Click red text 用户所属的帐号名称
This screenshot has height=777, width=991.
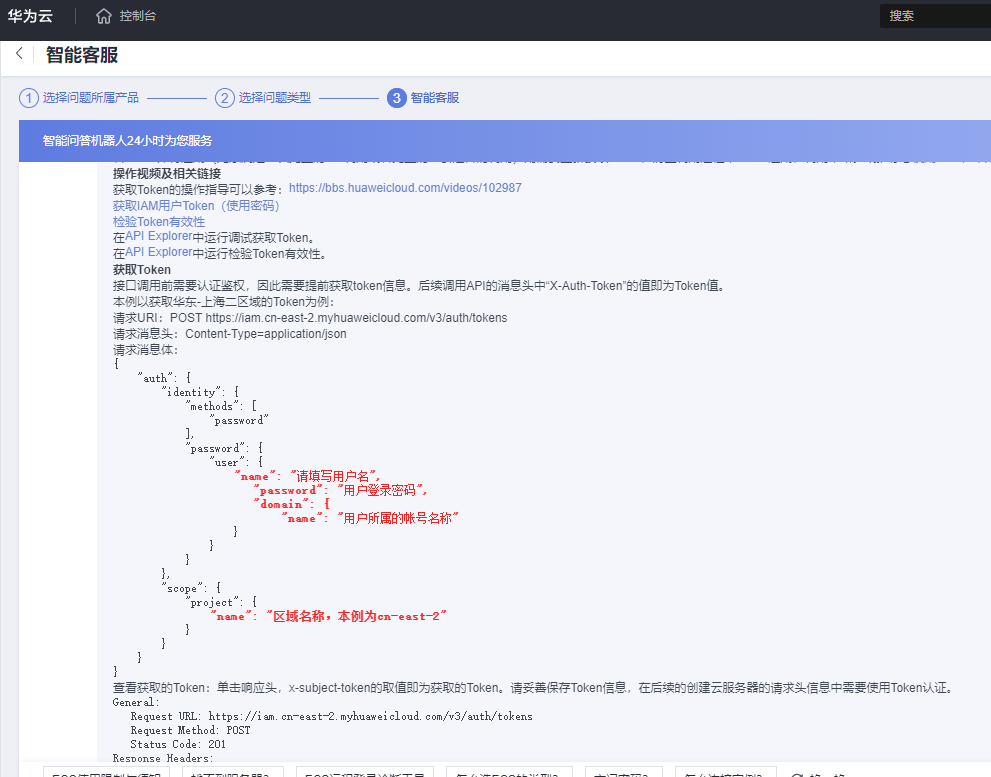point(398,518)
